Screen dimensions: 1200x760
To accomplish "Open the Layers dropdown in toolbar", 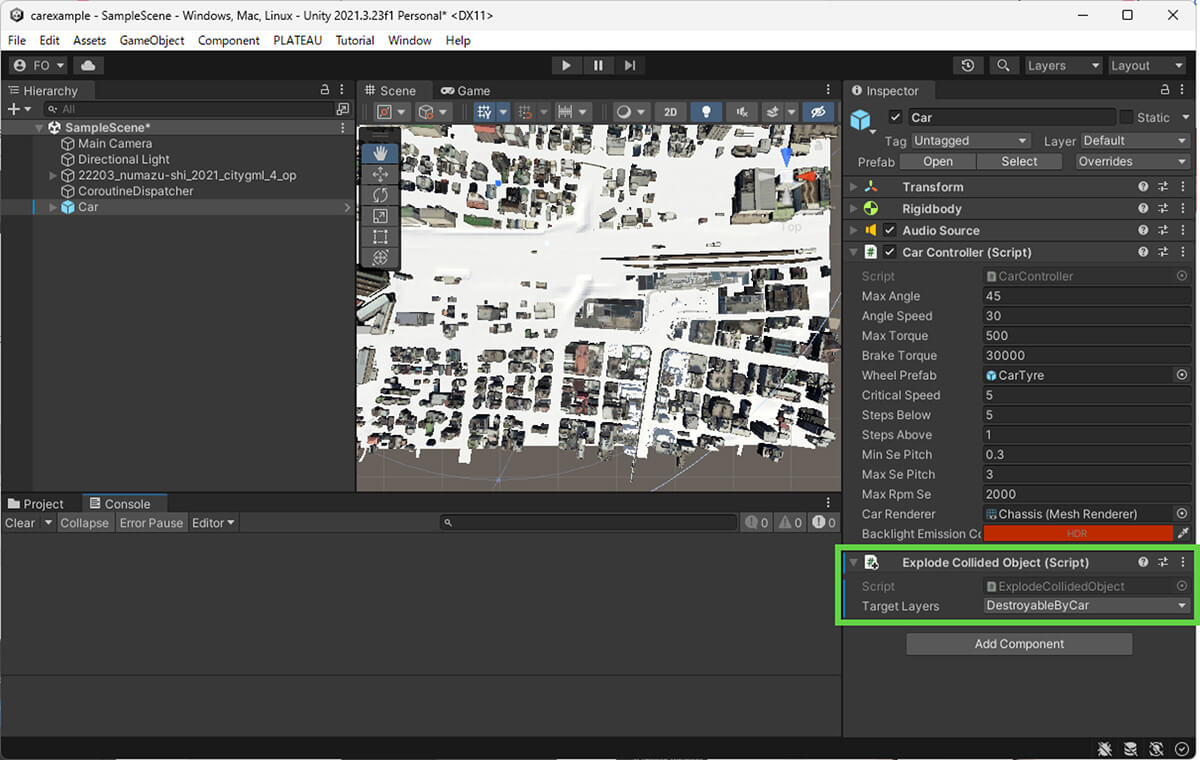I will [1063, 65].
